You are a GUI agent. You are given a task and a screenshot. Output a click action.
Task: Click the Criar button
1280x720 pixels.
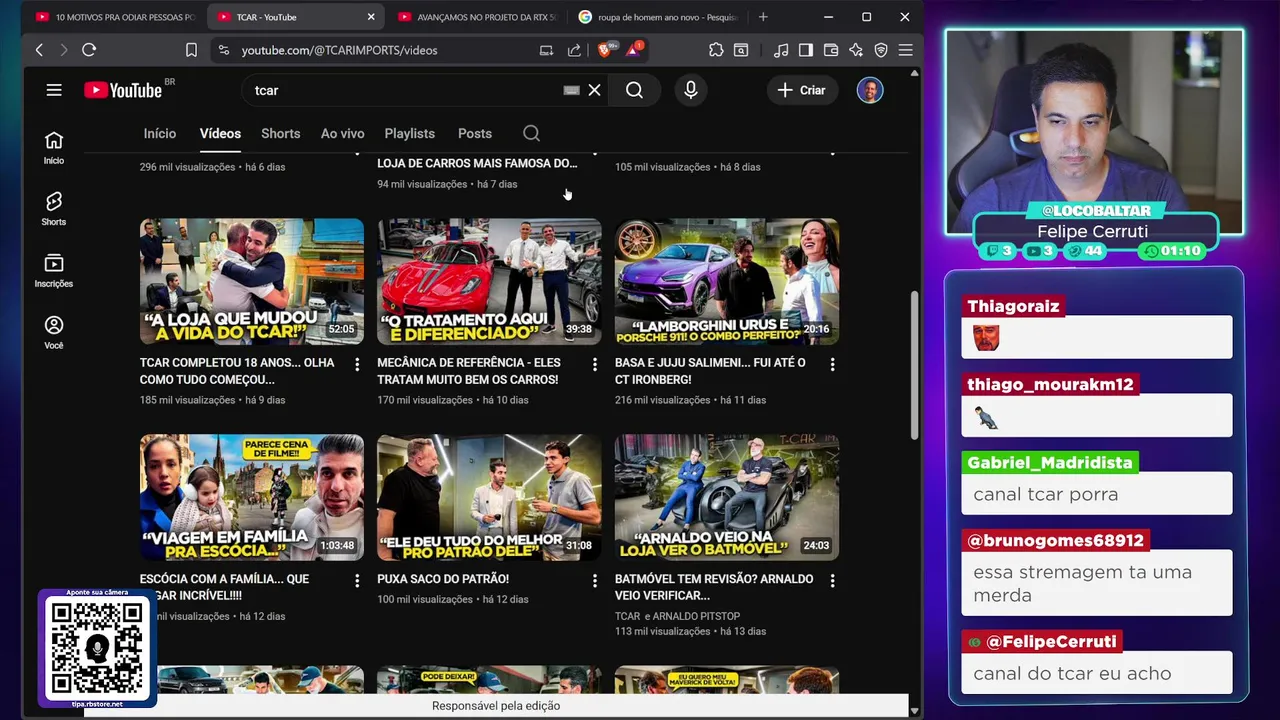pos(802,90)
